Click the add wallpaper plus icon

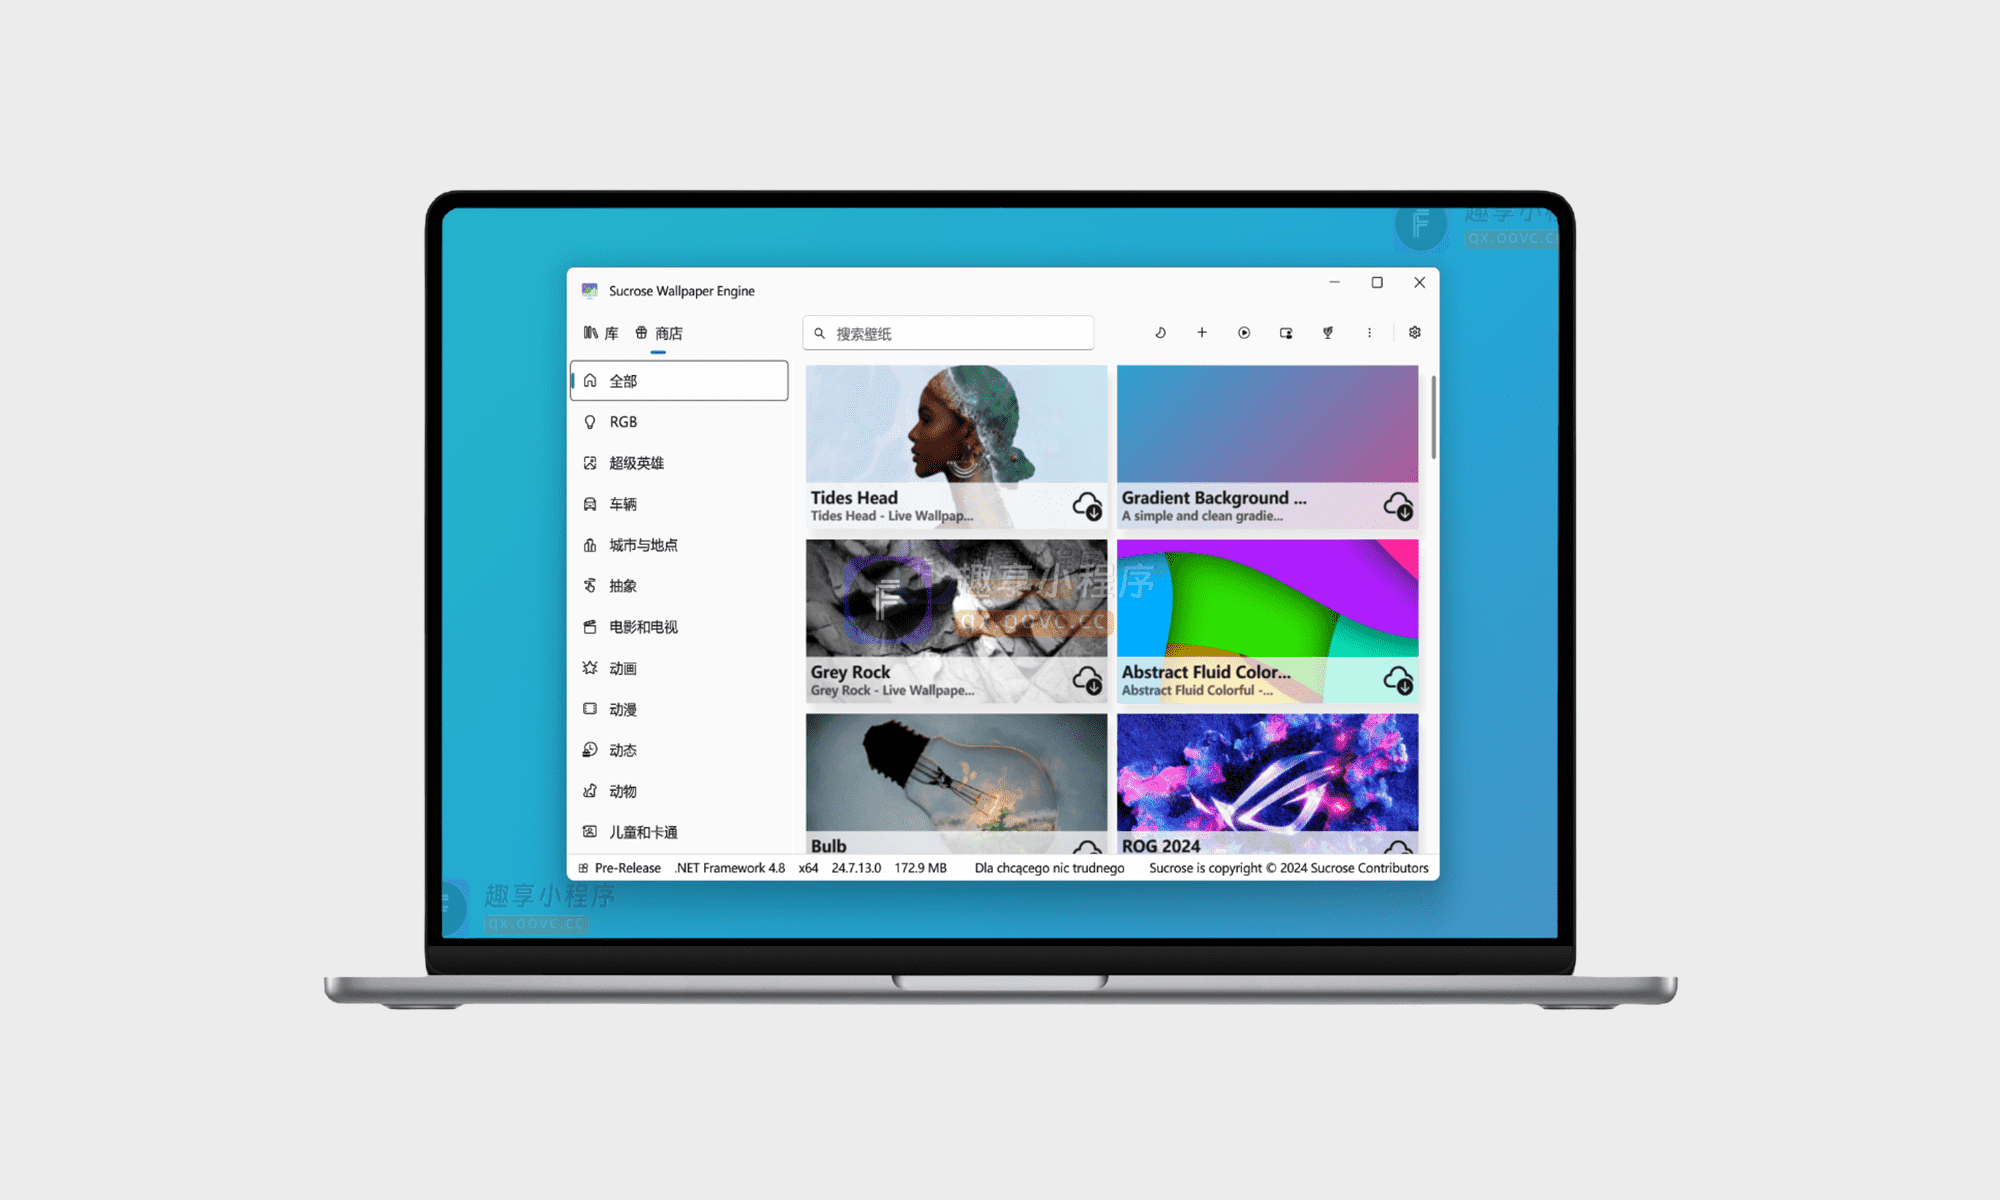(x=1203, y=333)
